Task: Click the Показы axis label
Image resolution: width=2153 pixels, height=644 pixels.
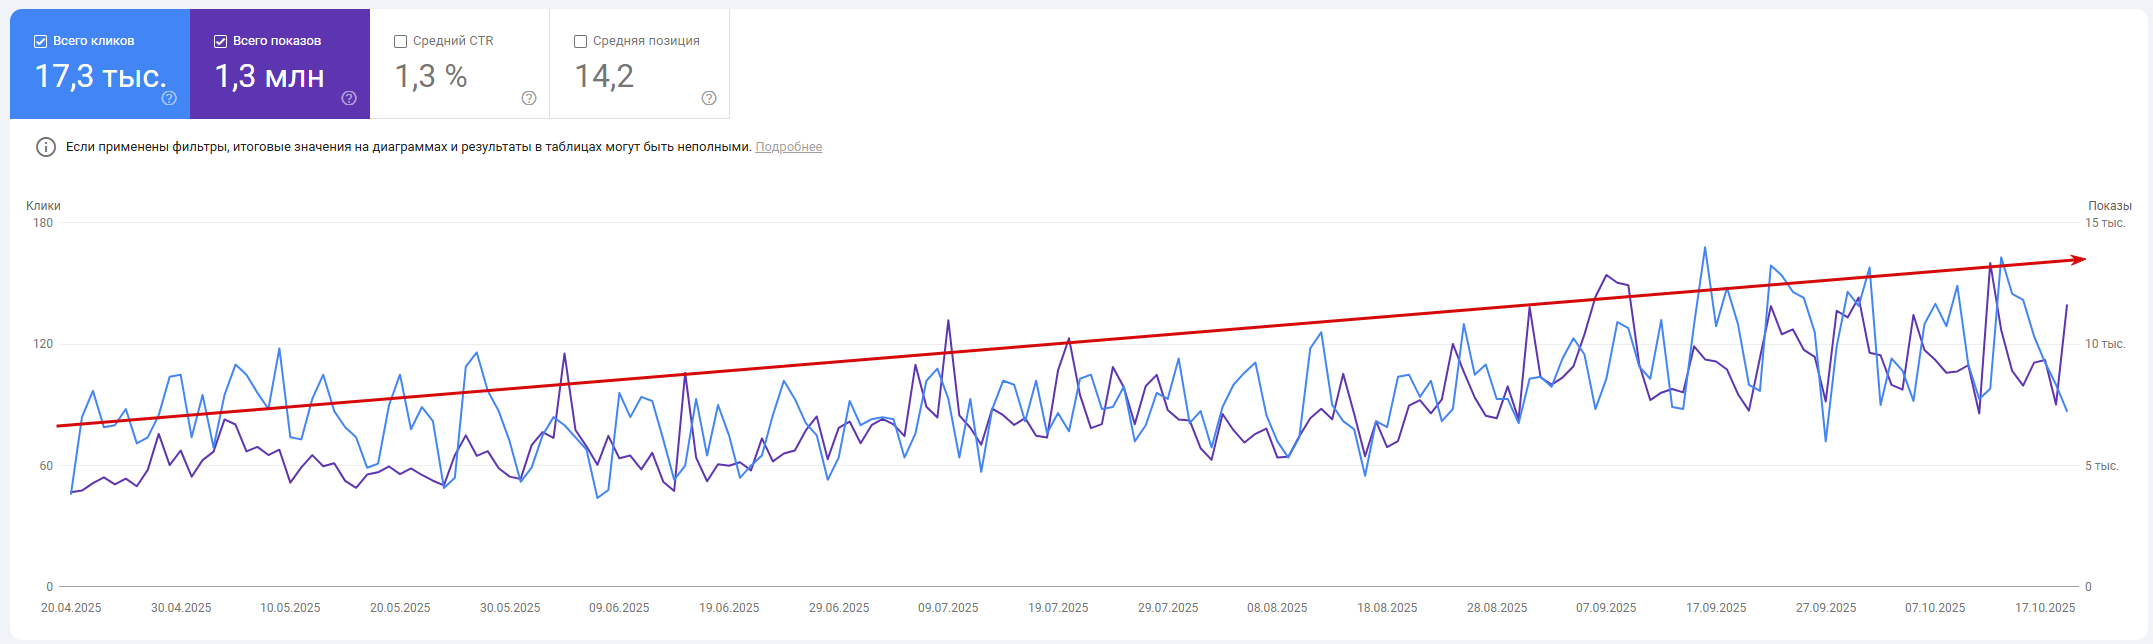Action: [x=2109, y=206]
